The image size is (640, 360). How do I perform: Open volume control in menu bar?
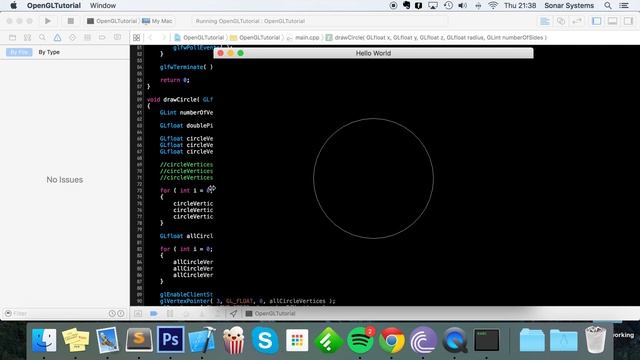pyautogui.click(x=462, y=6)
